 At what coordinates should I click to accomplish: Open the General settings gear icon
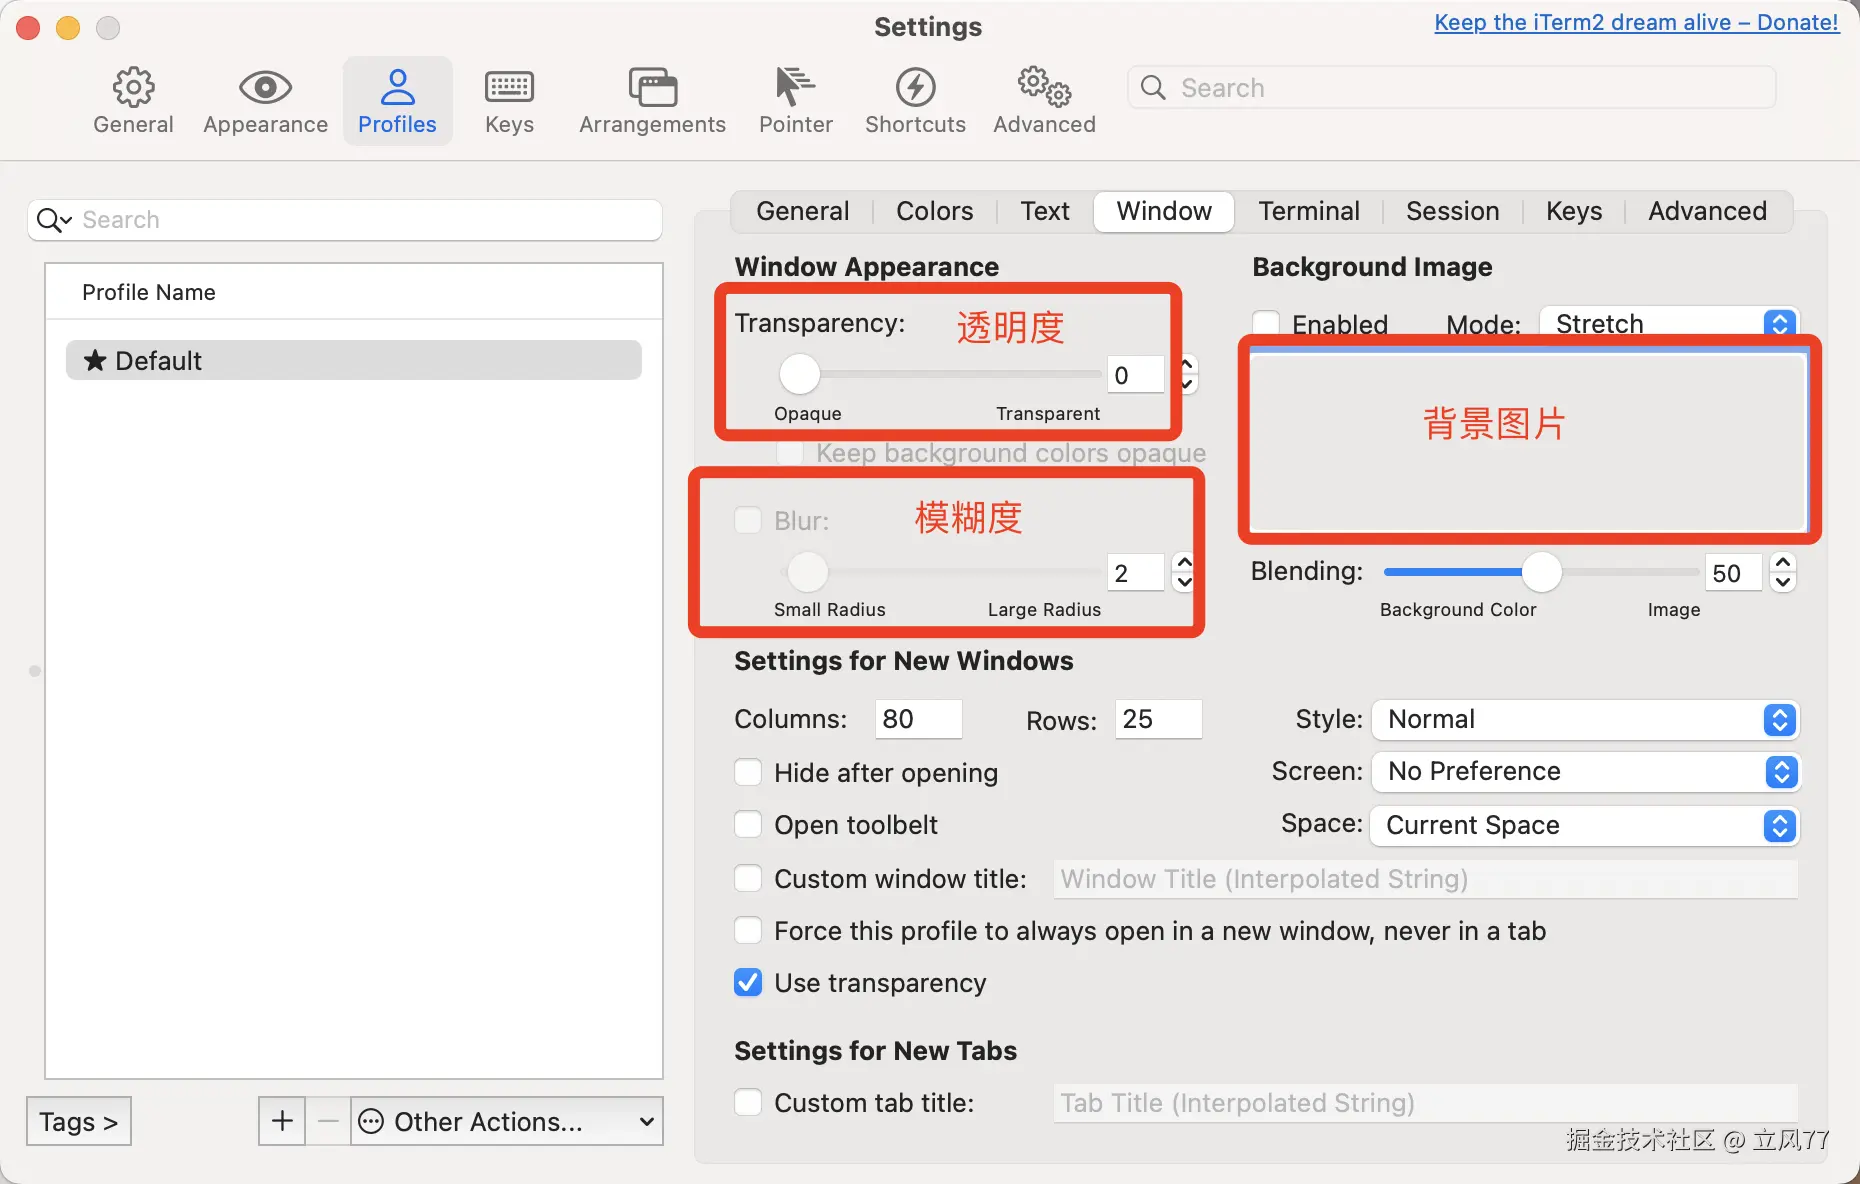[x=133, y=88]
